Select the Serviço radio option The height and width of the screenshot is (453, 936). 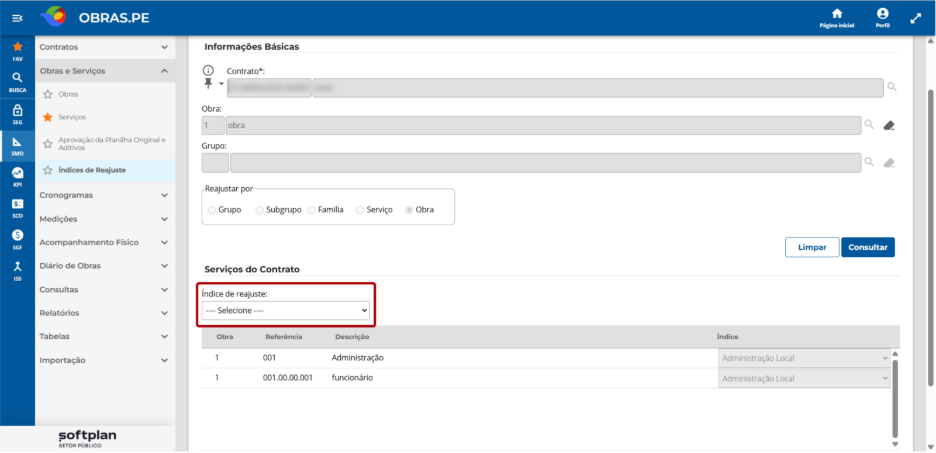359,211
